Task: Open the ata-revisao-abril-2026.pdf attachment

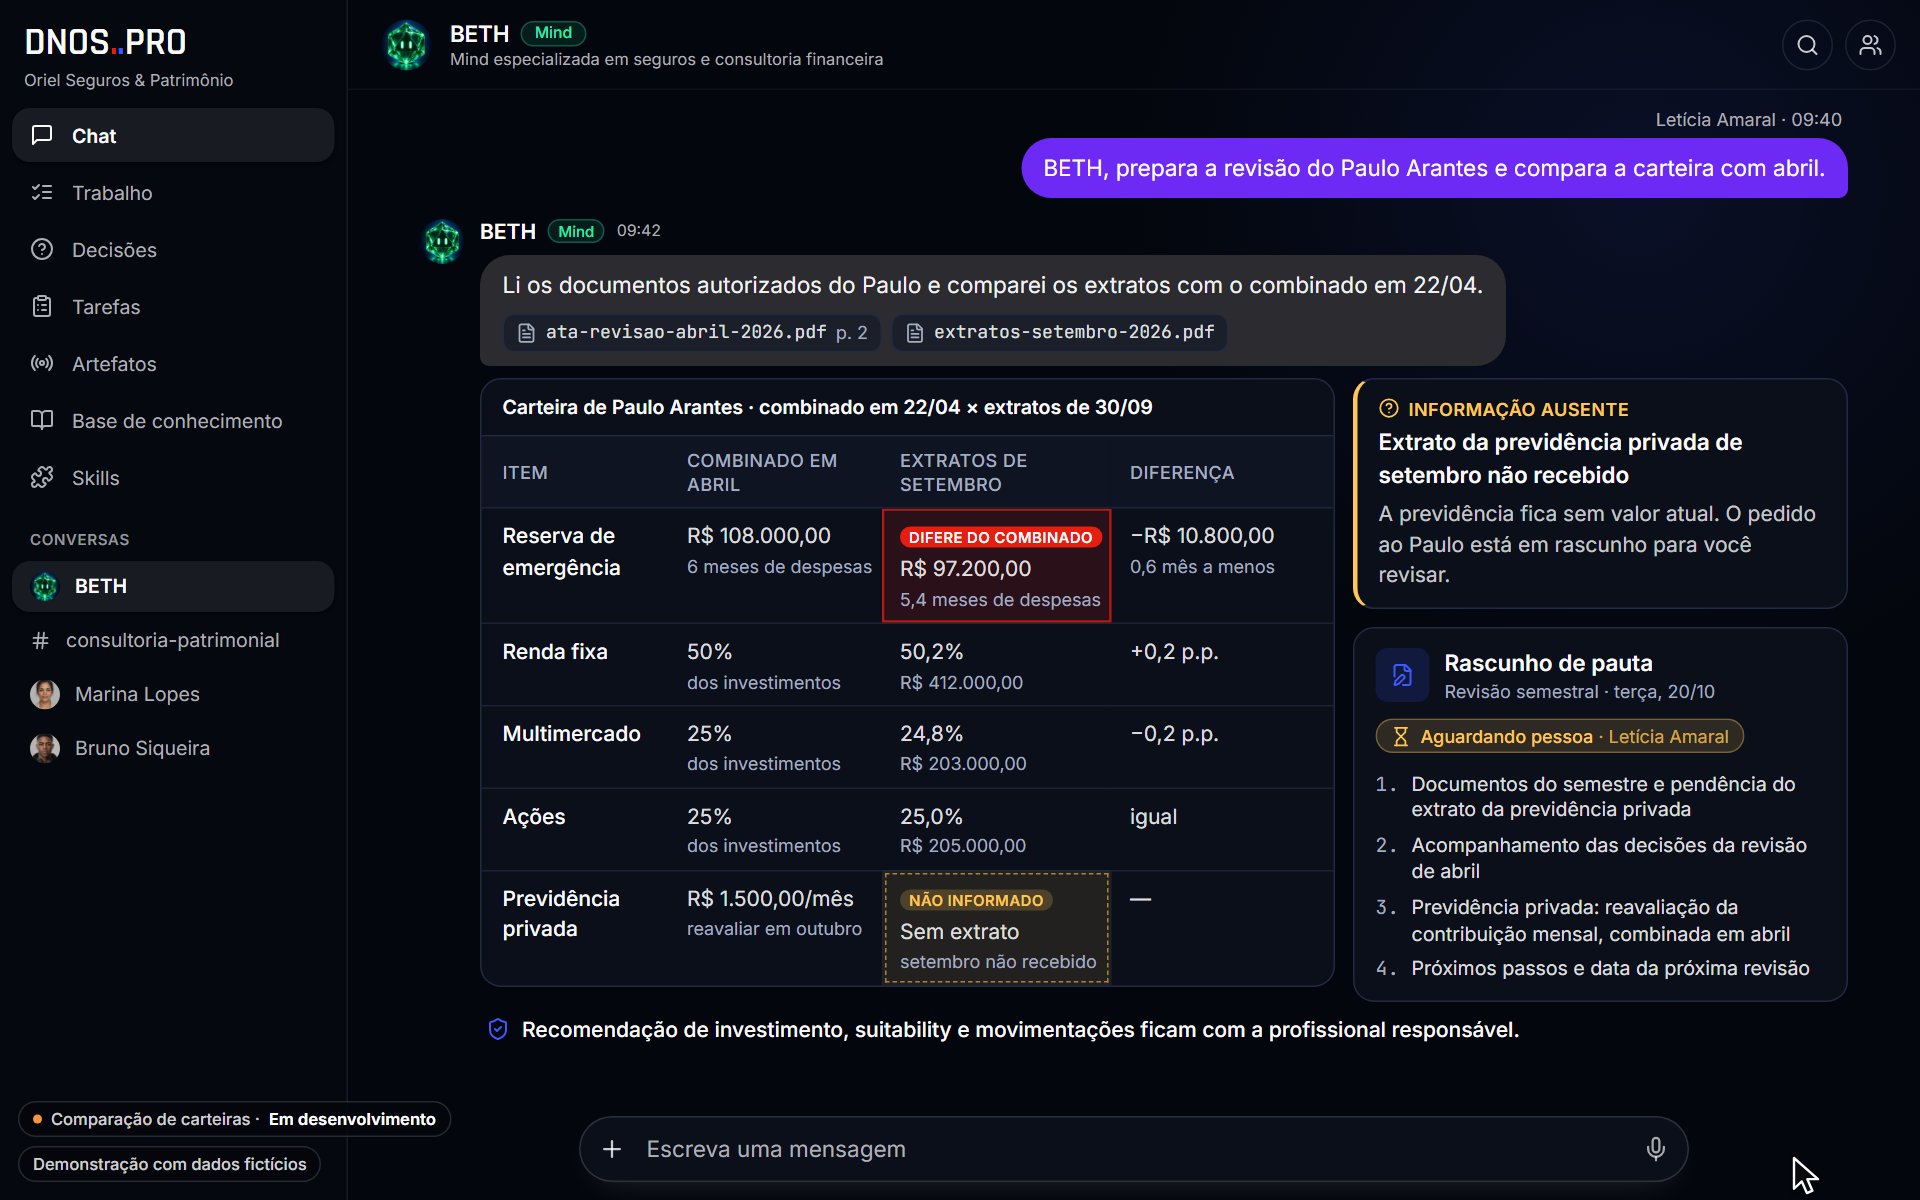Action: (692, 332)
